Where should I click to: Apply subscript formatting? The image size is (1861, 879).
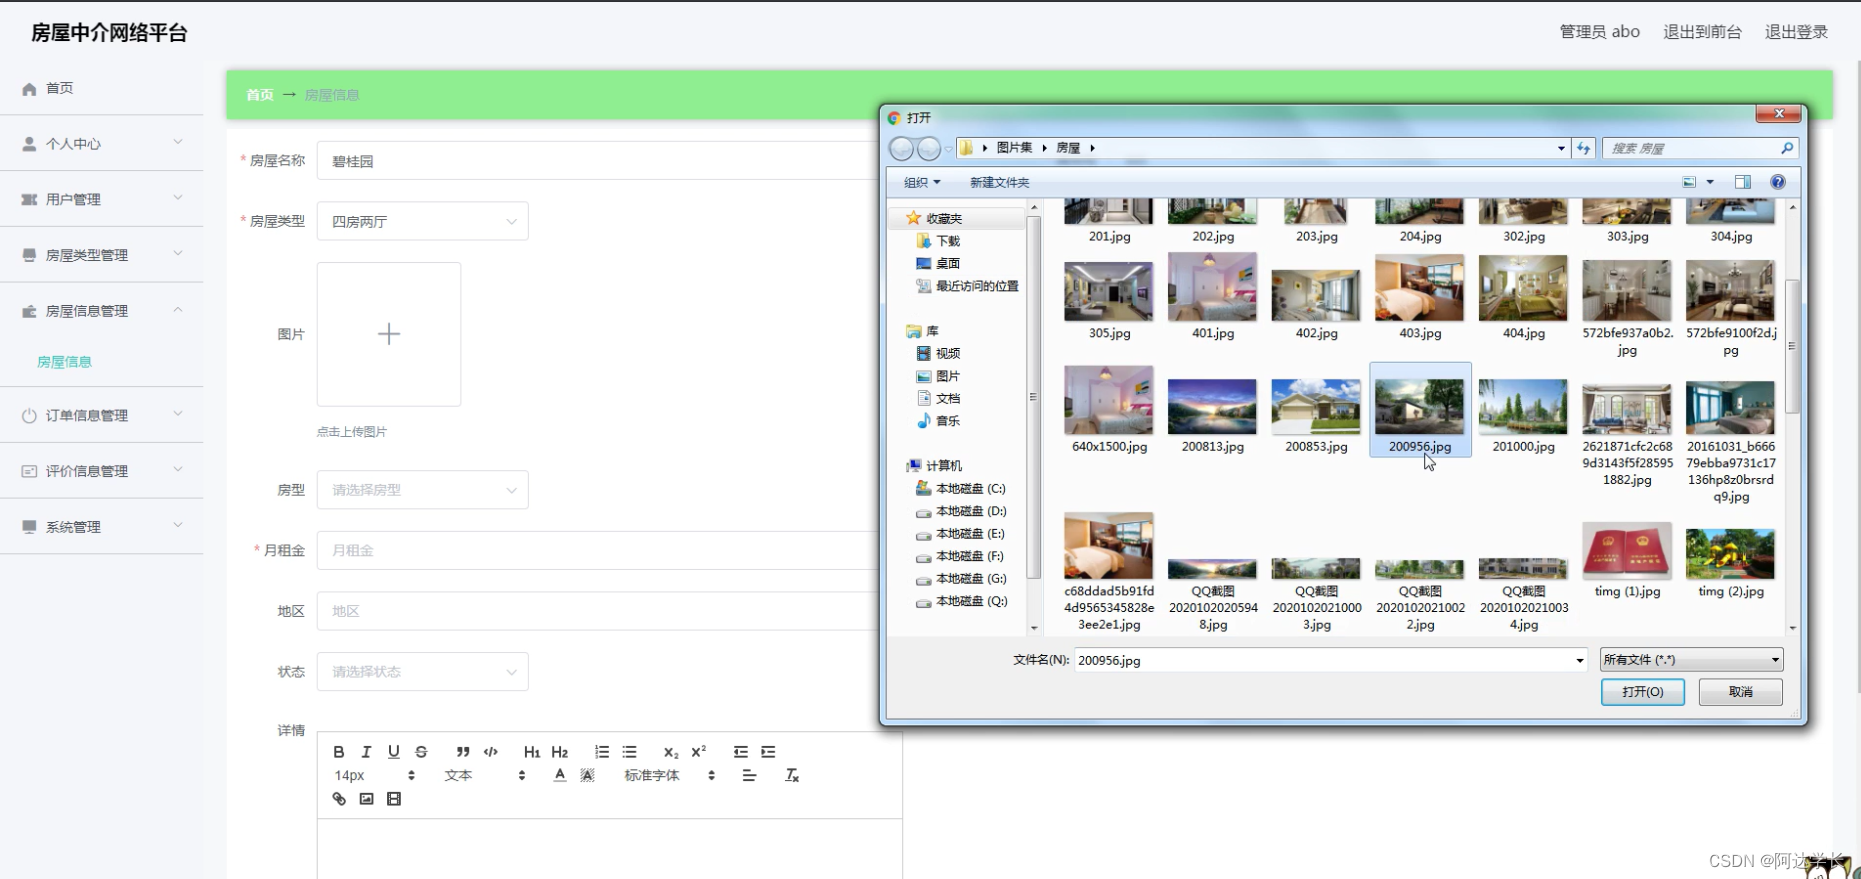(671, 752)
